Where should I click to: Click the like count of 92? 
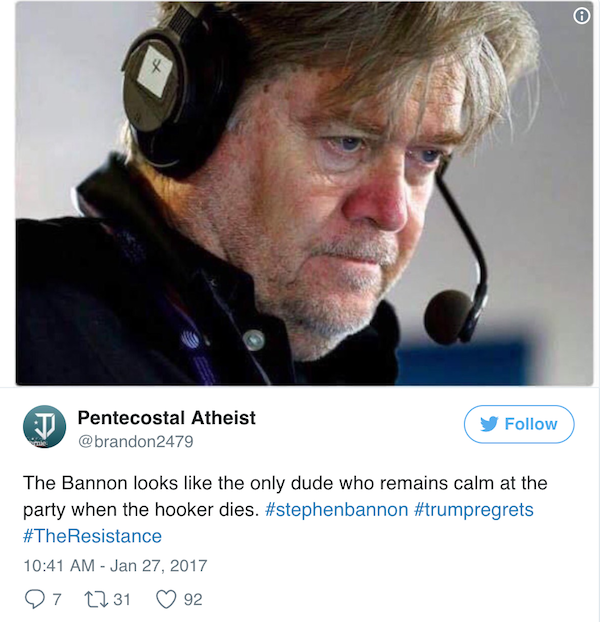click(x=193, y=599)
